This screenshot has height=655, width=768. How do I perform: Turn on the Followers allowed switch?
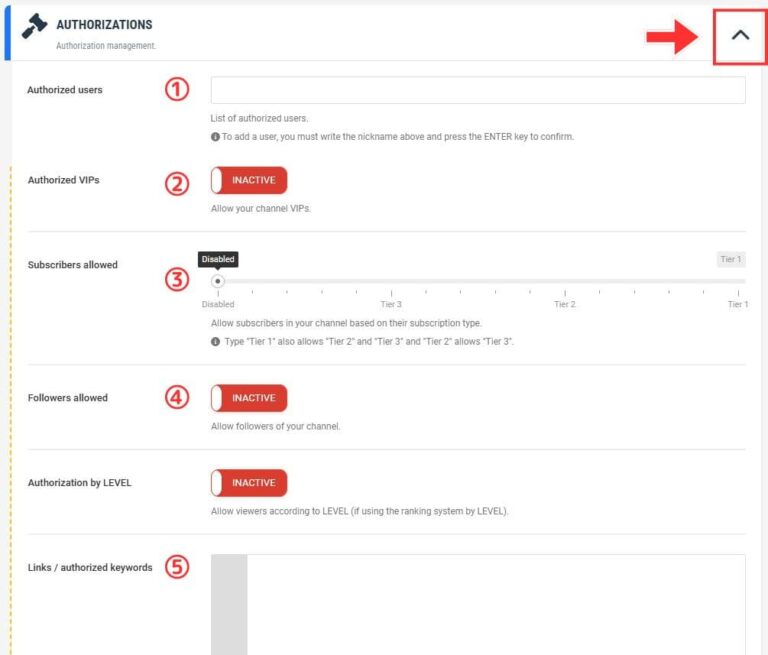click(x=249, y=398)
